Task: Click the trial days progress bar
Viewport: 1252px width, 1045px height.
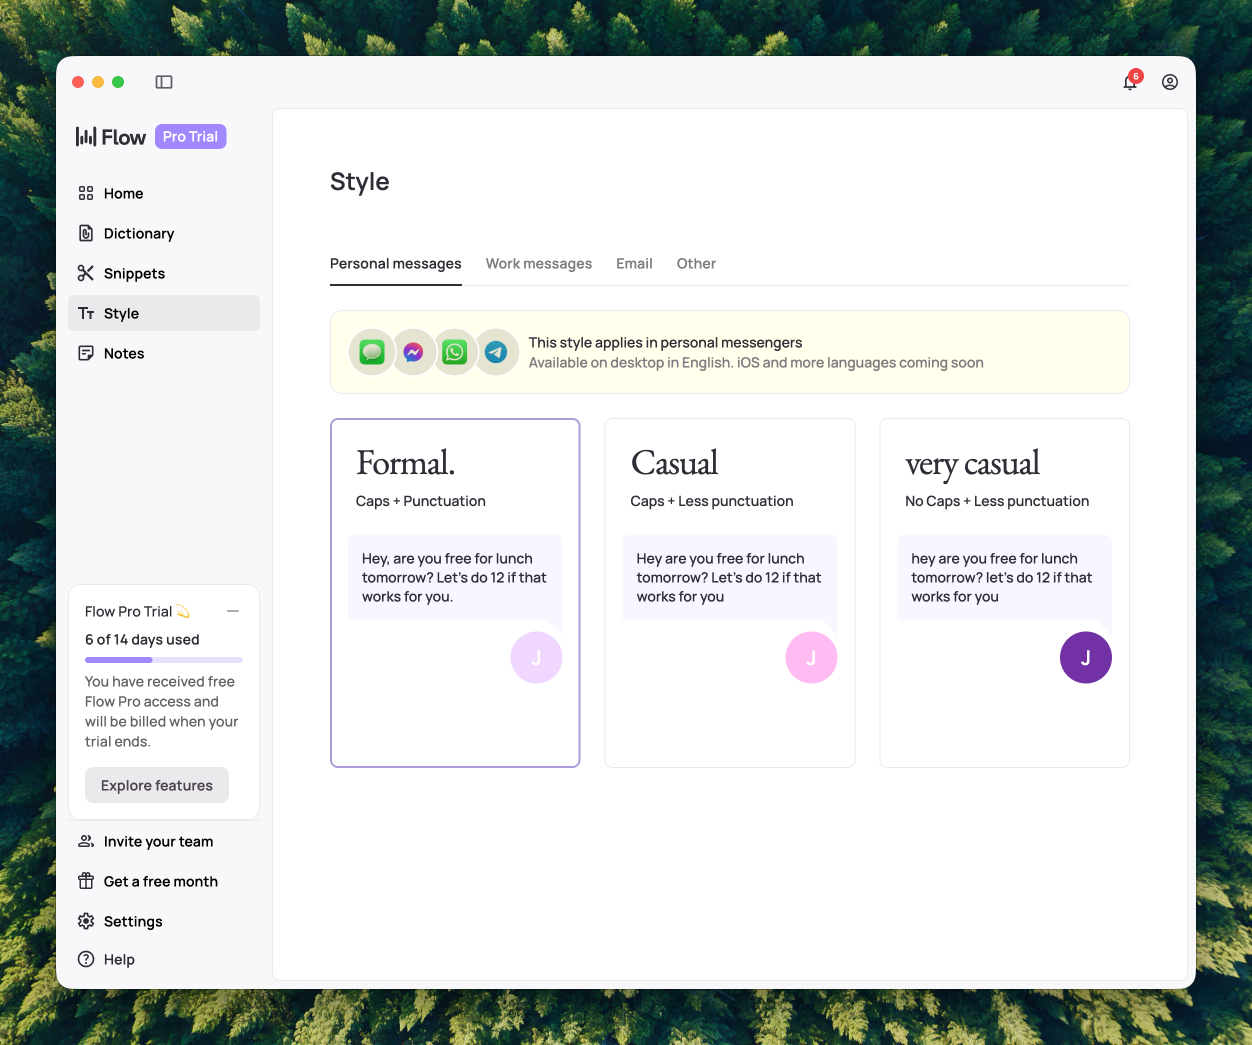Action: tap(164, 660)
